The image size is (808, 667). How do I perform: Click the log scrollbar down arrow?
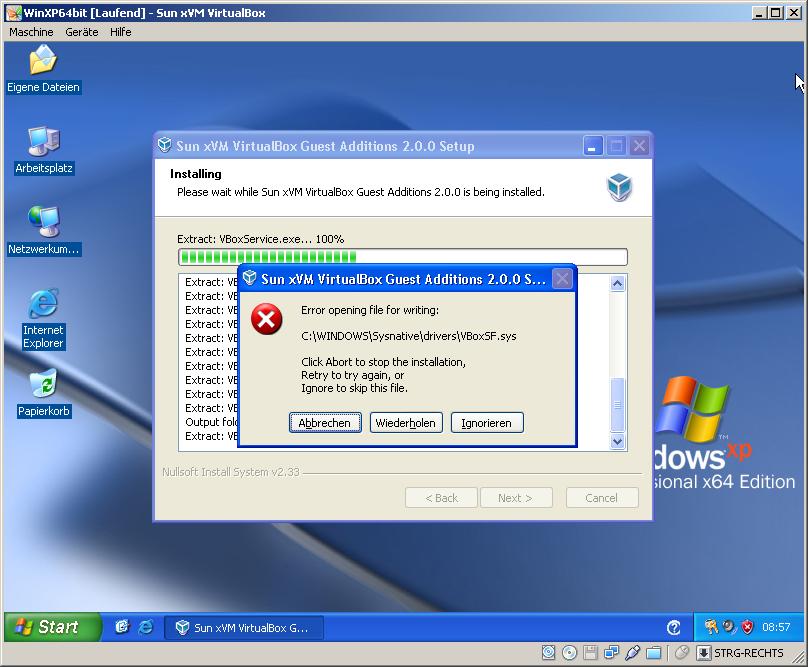tap(617, 441)
